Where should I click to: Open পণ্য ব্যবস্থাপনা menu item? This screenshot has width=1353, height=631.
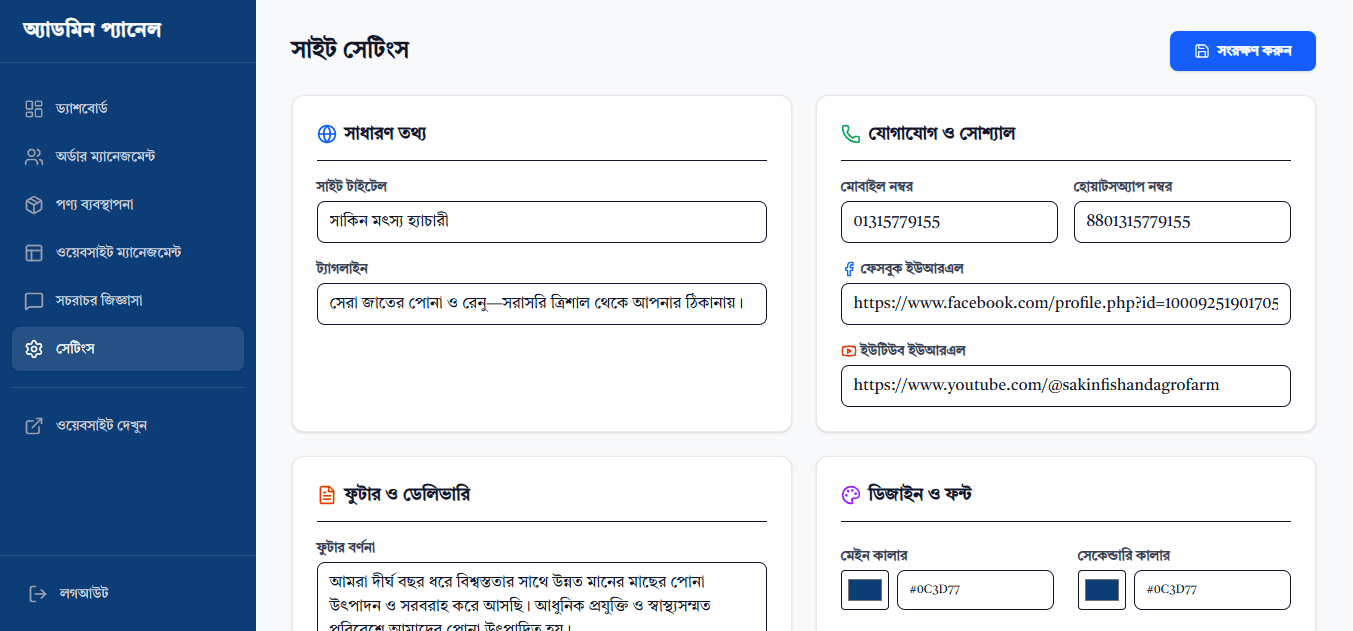[x=95, y=204]
